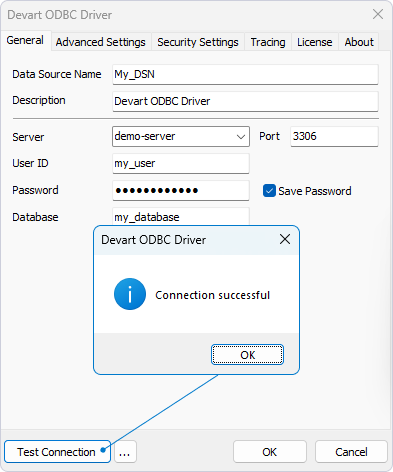Screen dimensions: 393x472
Task: Click the Test Connection button
Action: (x=57, y=452)
